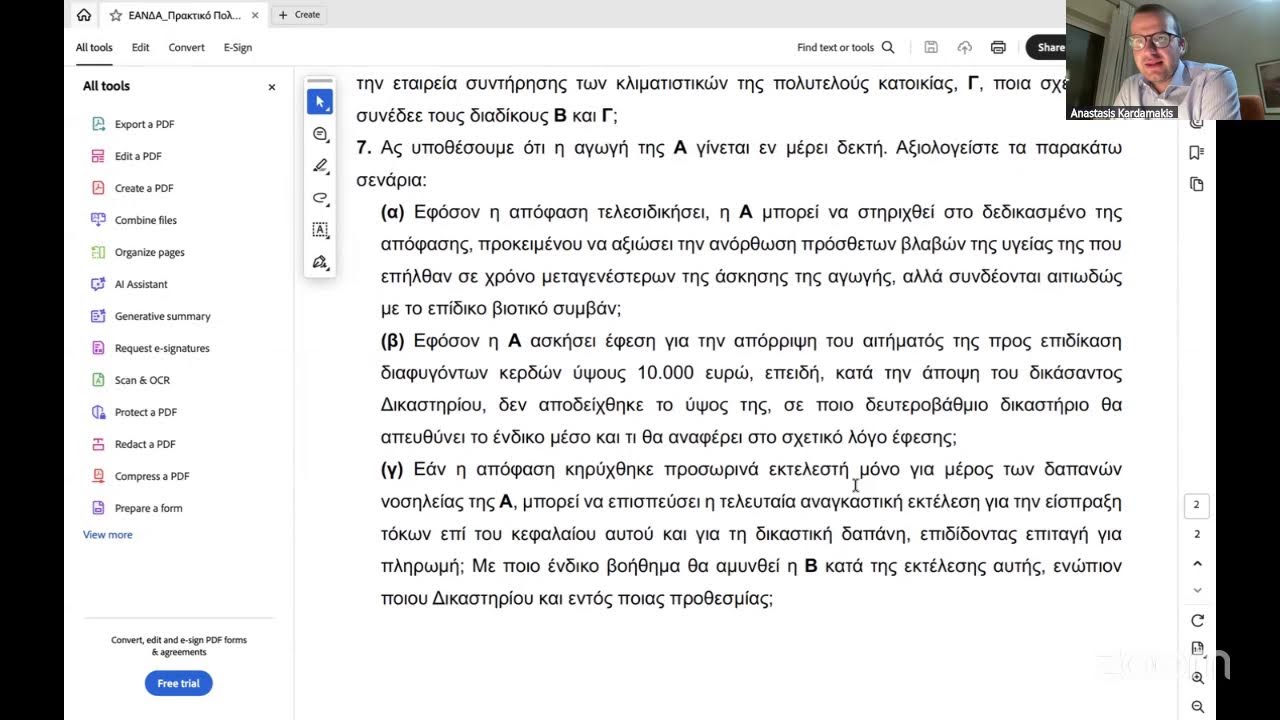
Task: Click the Share button
Action: coord(1048,47)
